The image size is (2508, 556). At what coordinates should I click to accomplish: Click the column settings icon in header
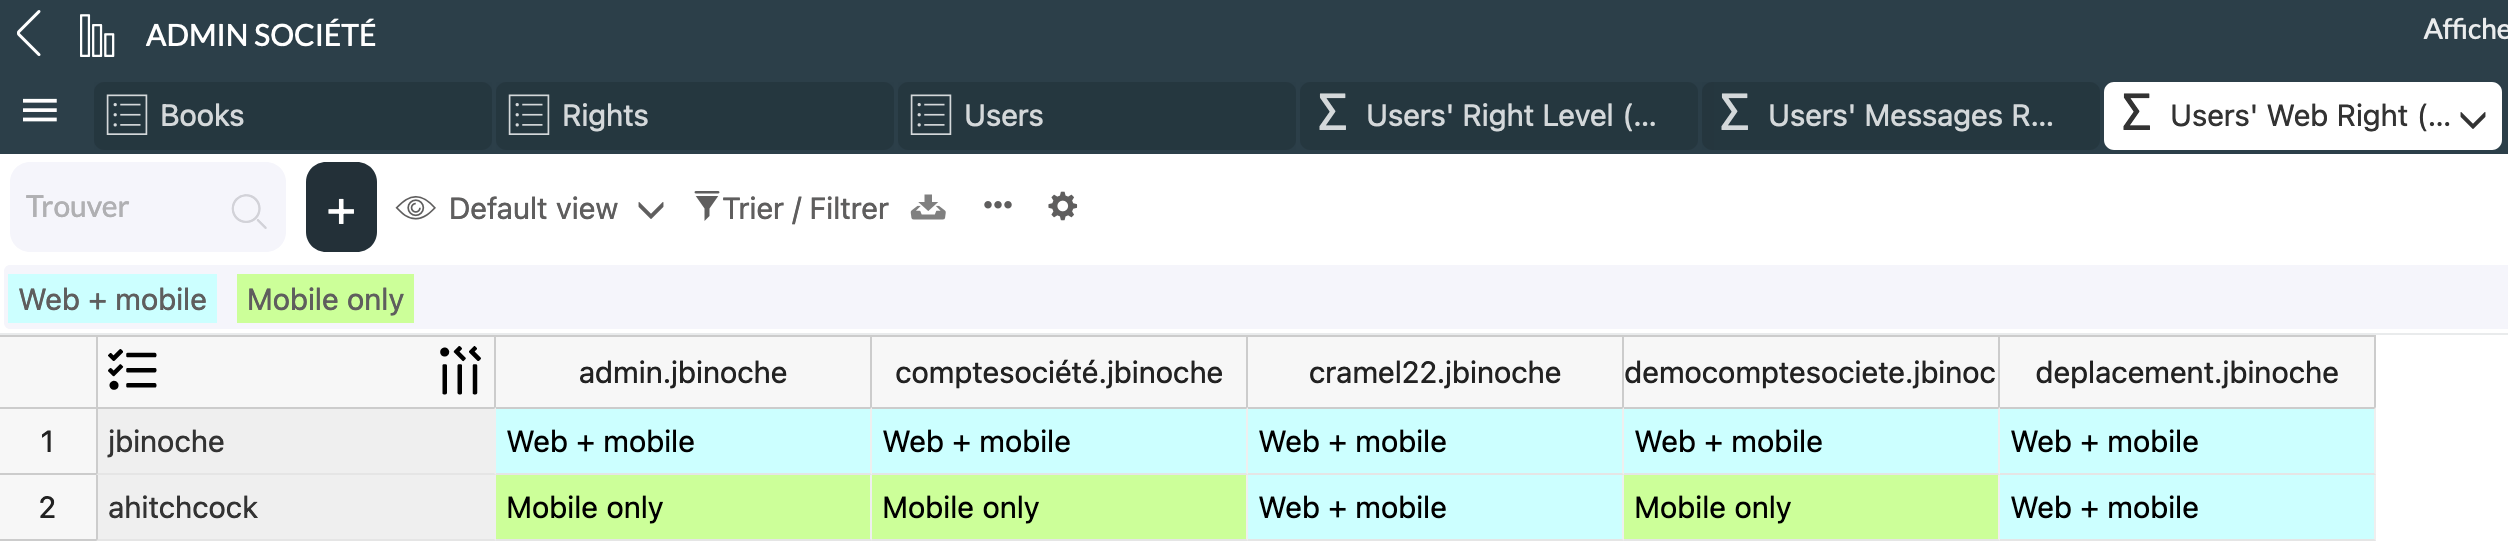[x=460, y=371]
